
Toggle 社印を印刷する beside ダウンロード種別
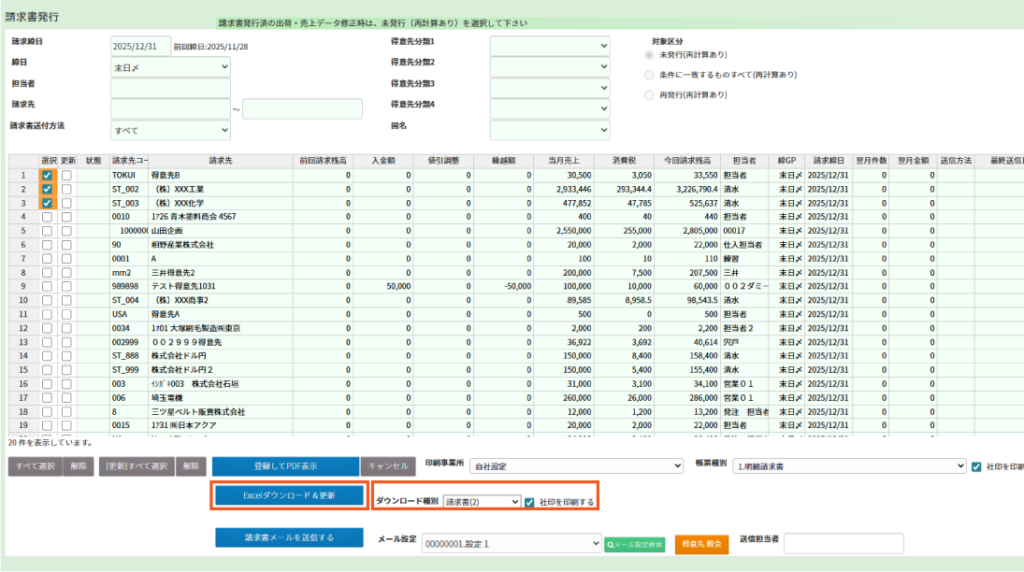coord(530,502)
